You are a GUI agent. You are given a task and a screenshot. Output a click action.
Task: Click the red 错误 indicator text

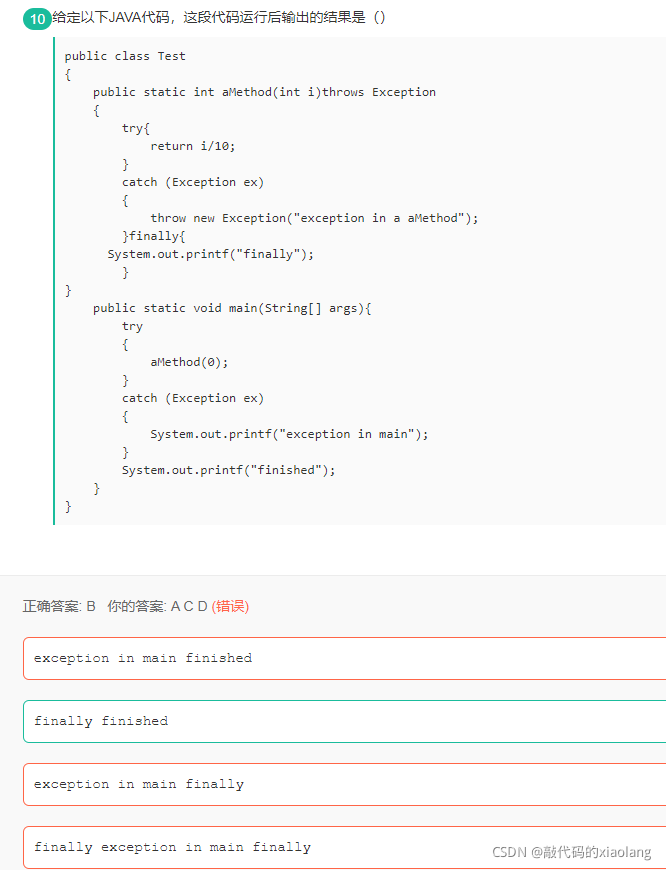230,606
